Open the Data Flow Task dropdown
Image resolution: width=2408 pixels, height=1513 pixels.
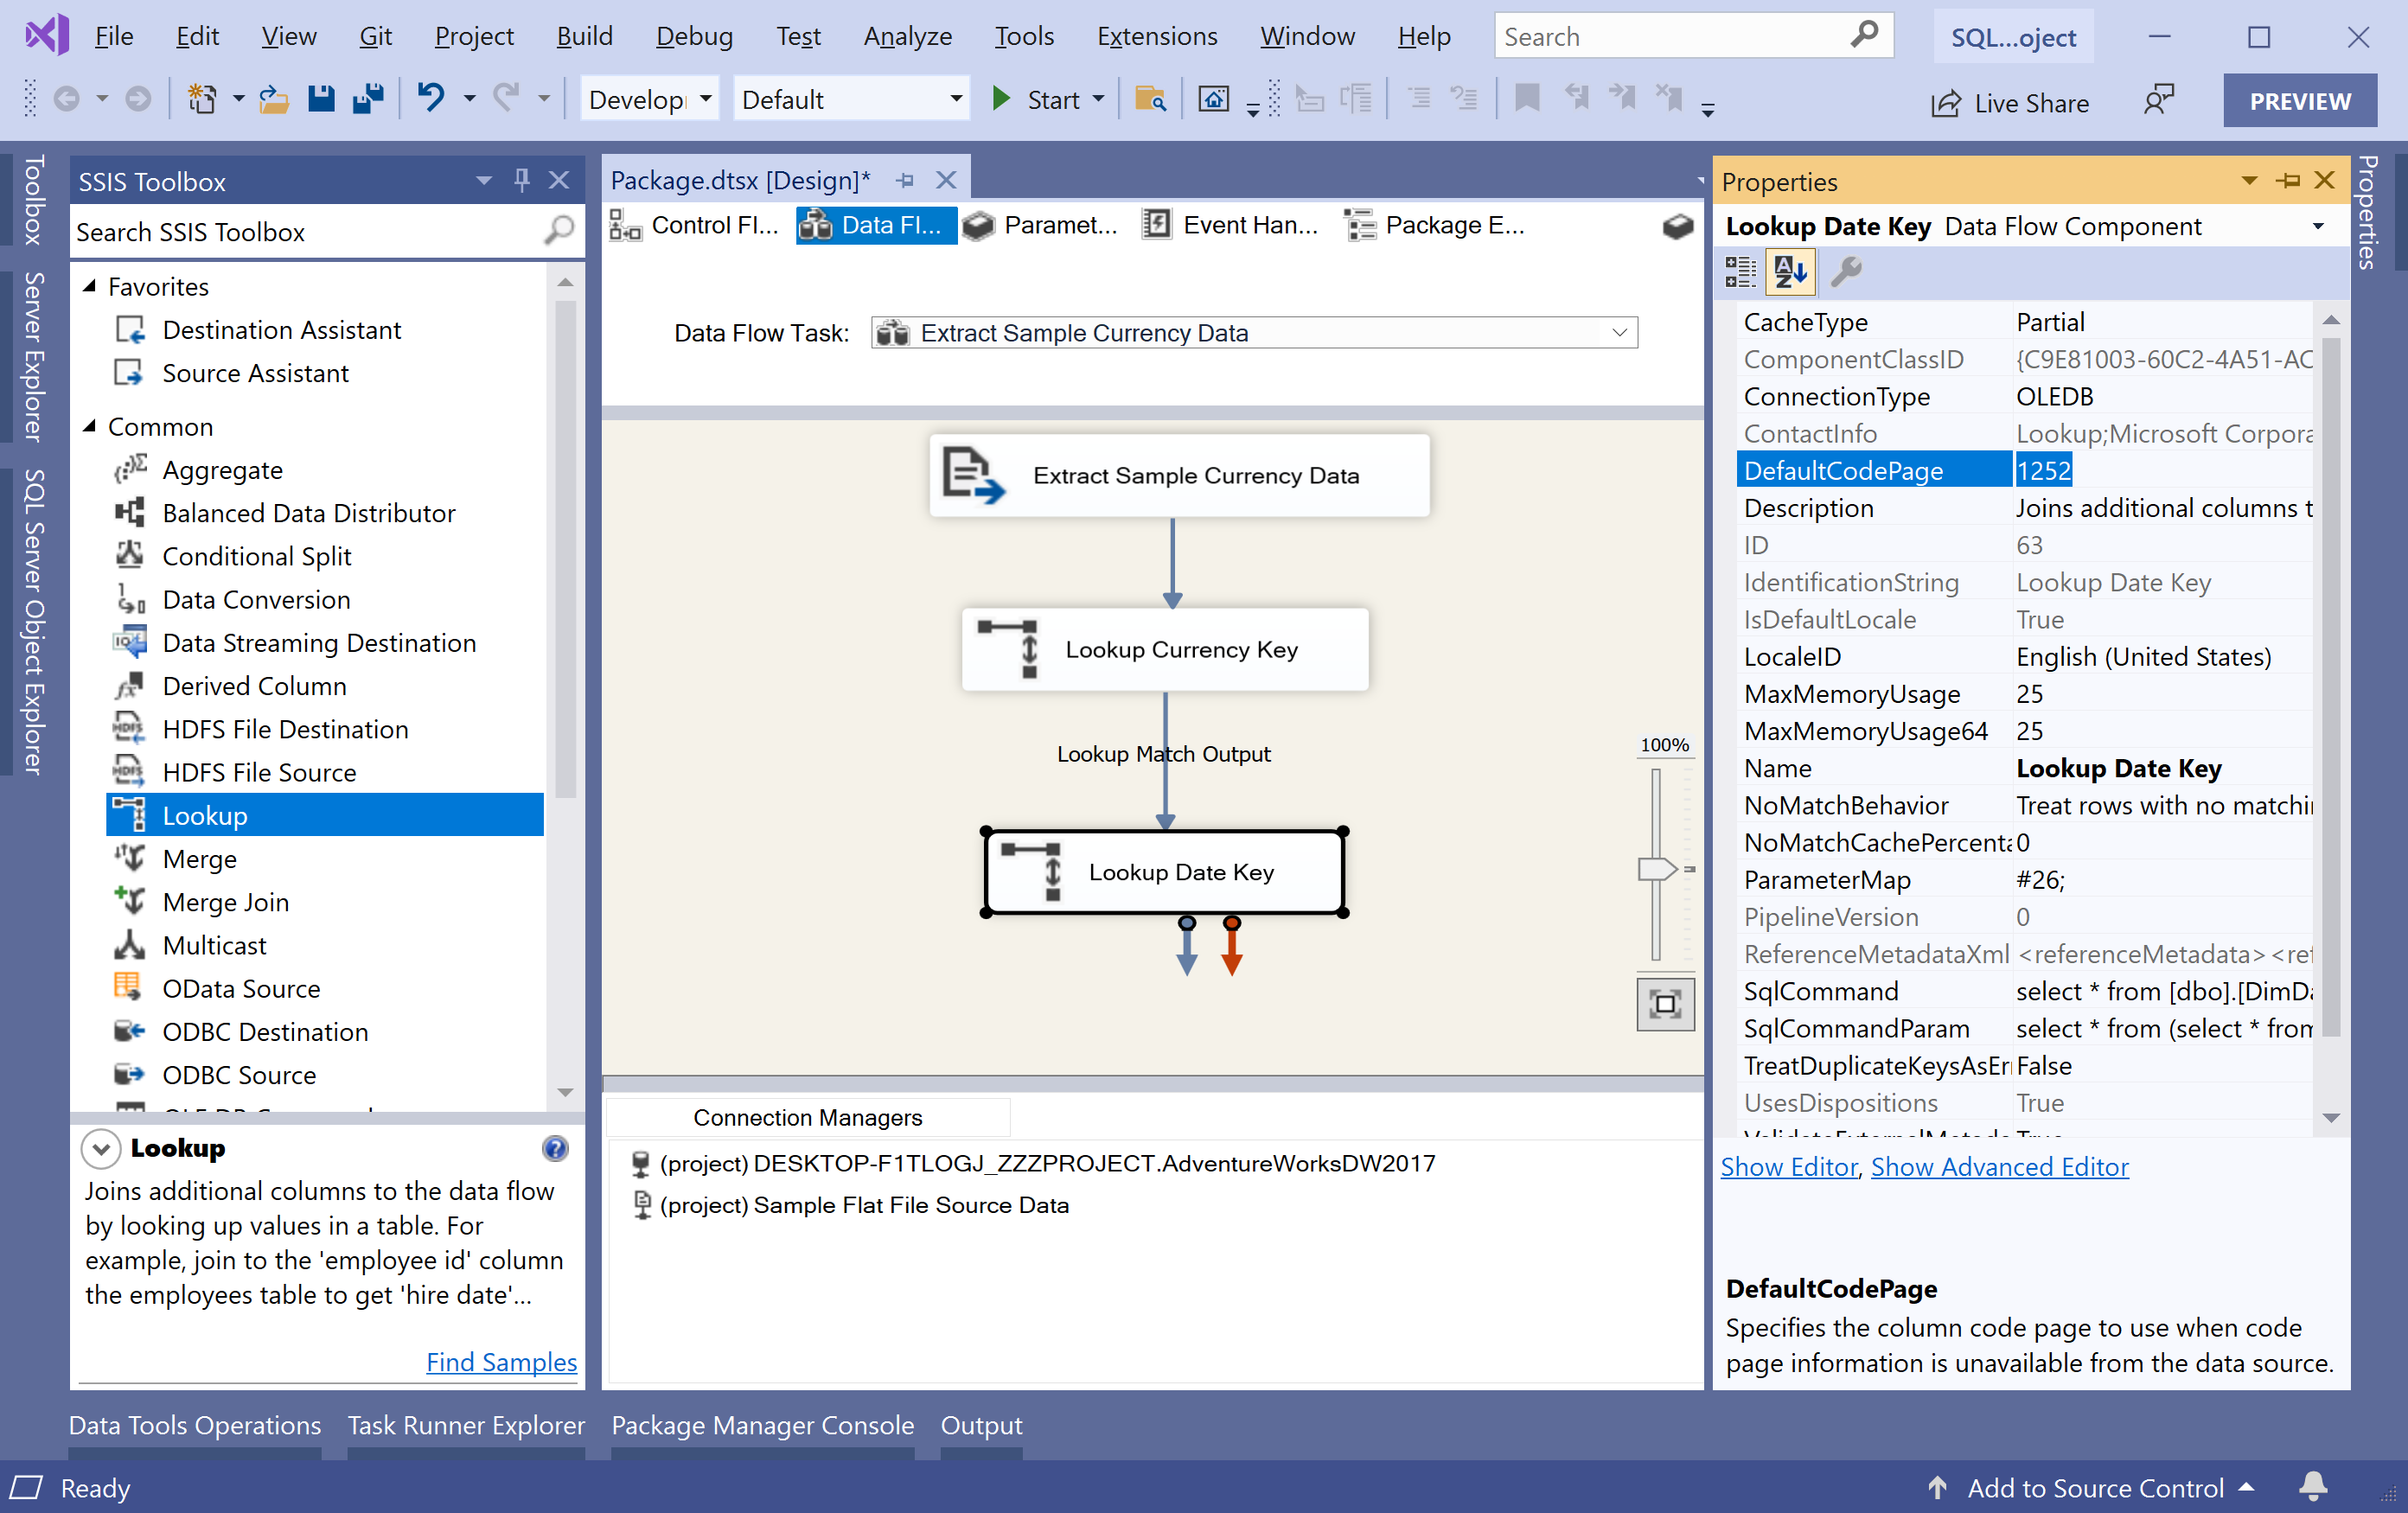tap(1619, 332)
